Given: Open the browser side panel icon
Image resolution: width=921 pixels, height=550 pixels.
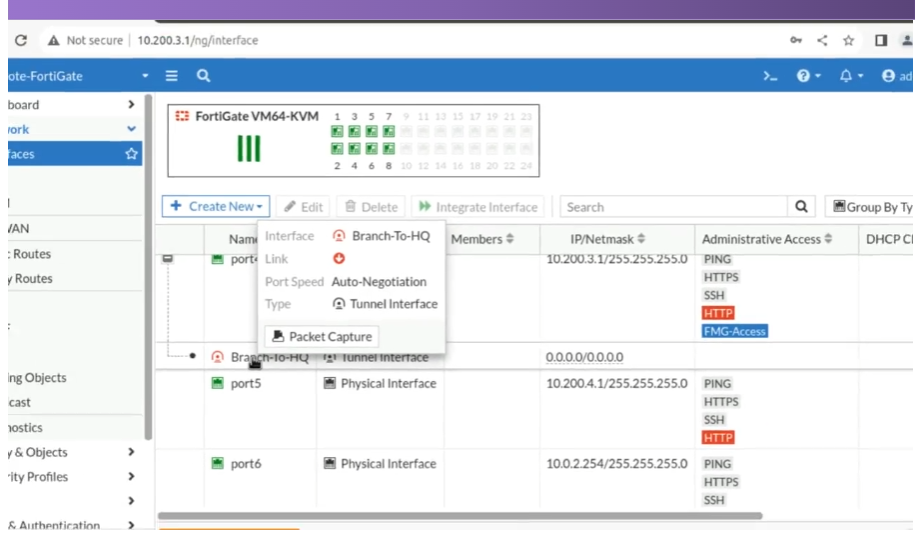Looking at the screenshot, I should click(x=880, y=40).
